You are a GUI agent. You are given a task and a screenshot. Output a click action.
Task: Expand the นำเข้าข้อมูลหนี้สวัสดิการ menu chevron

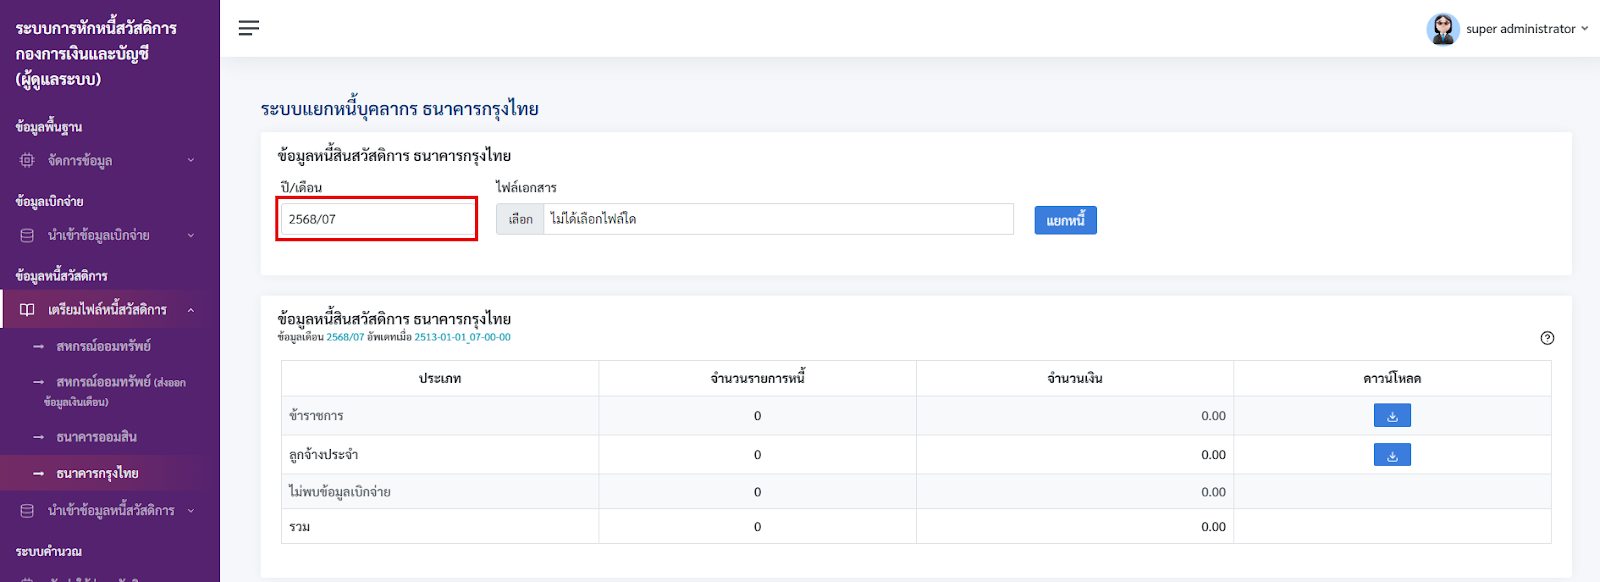(x=191, y=510)
